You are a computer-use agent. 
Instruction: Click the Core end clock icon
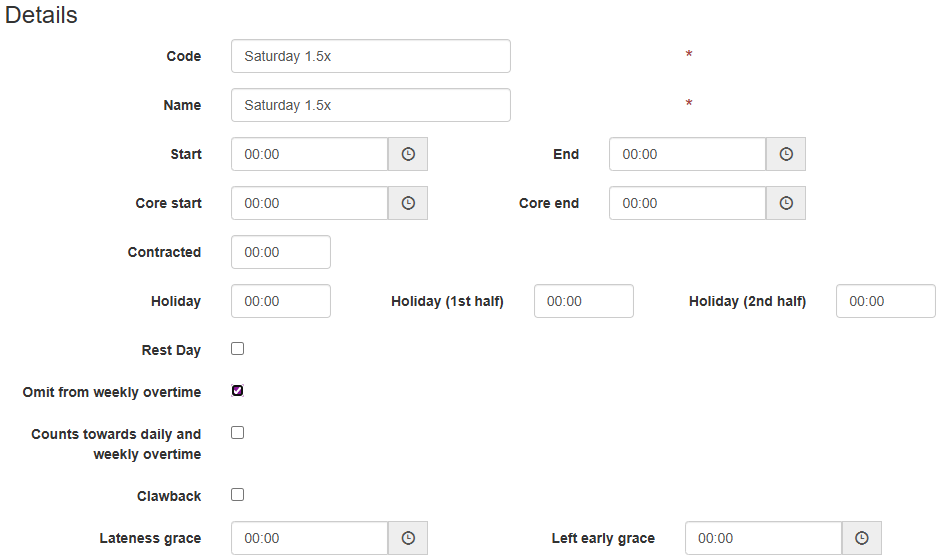point(786,203)
